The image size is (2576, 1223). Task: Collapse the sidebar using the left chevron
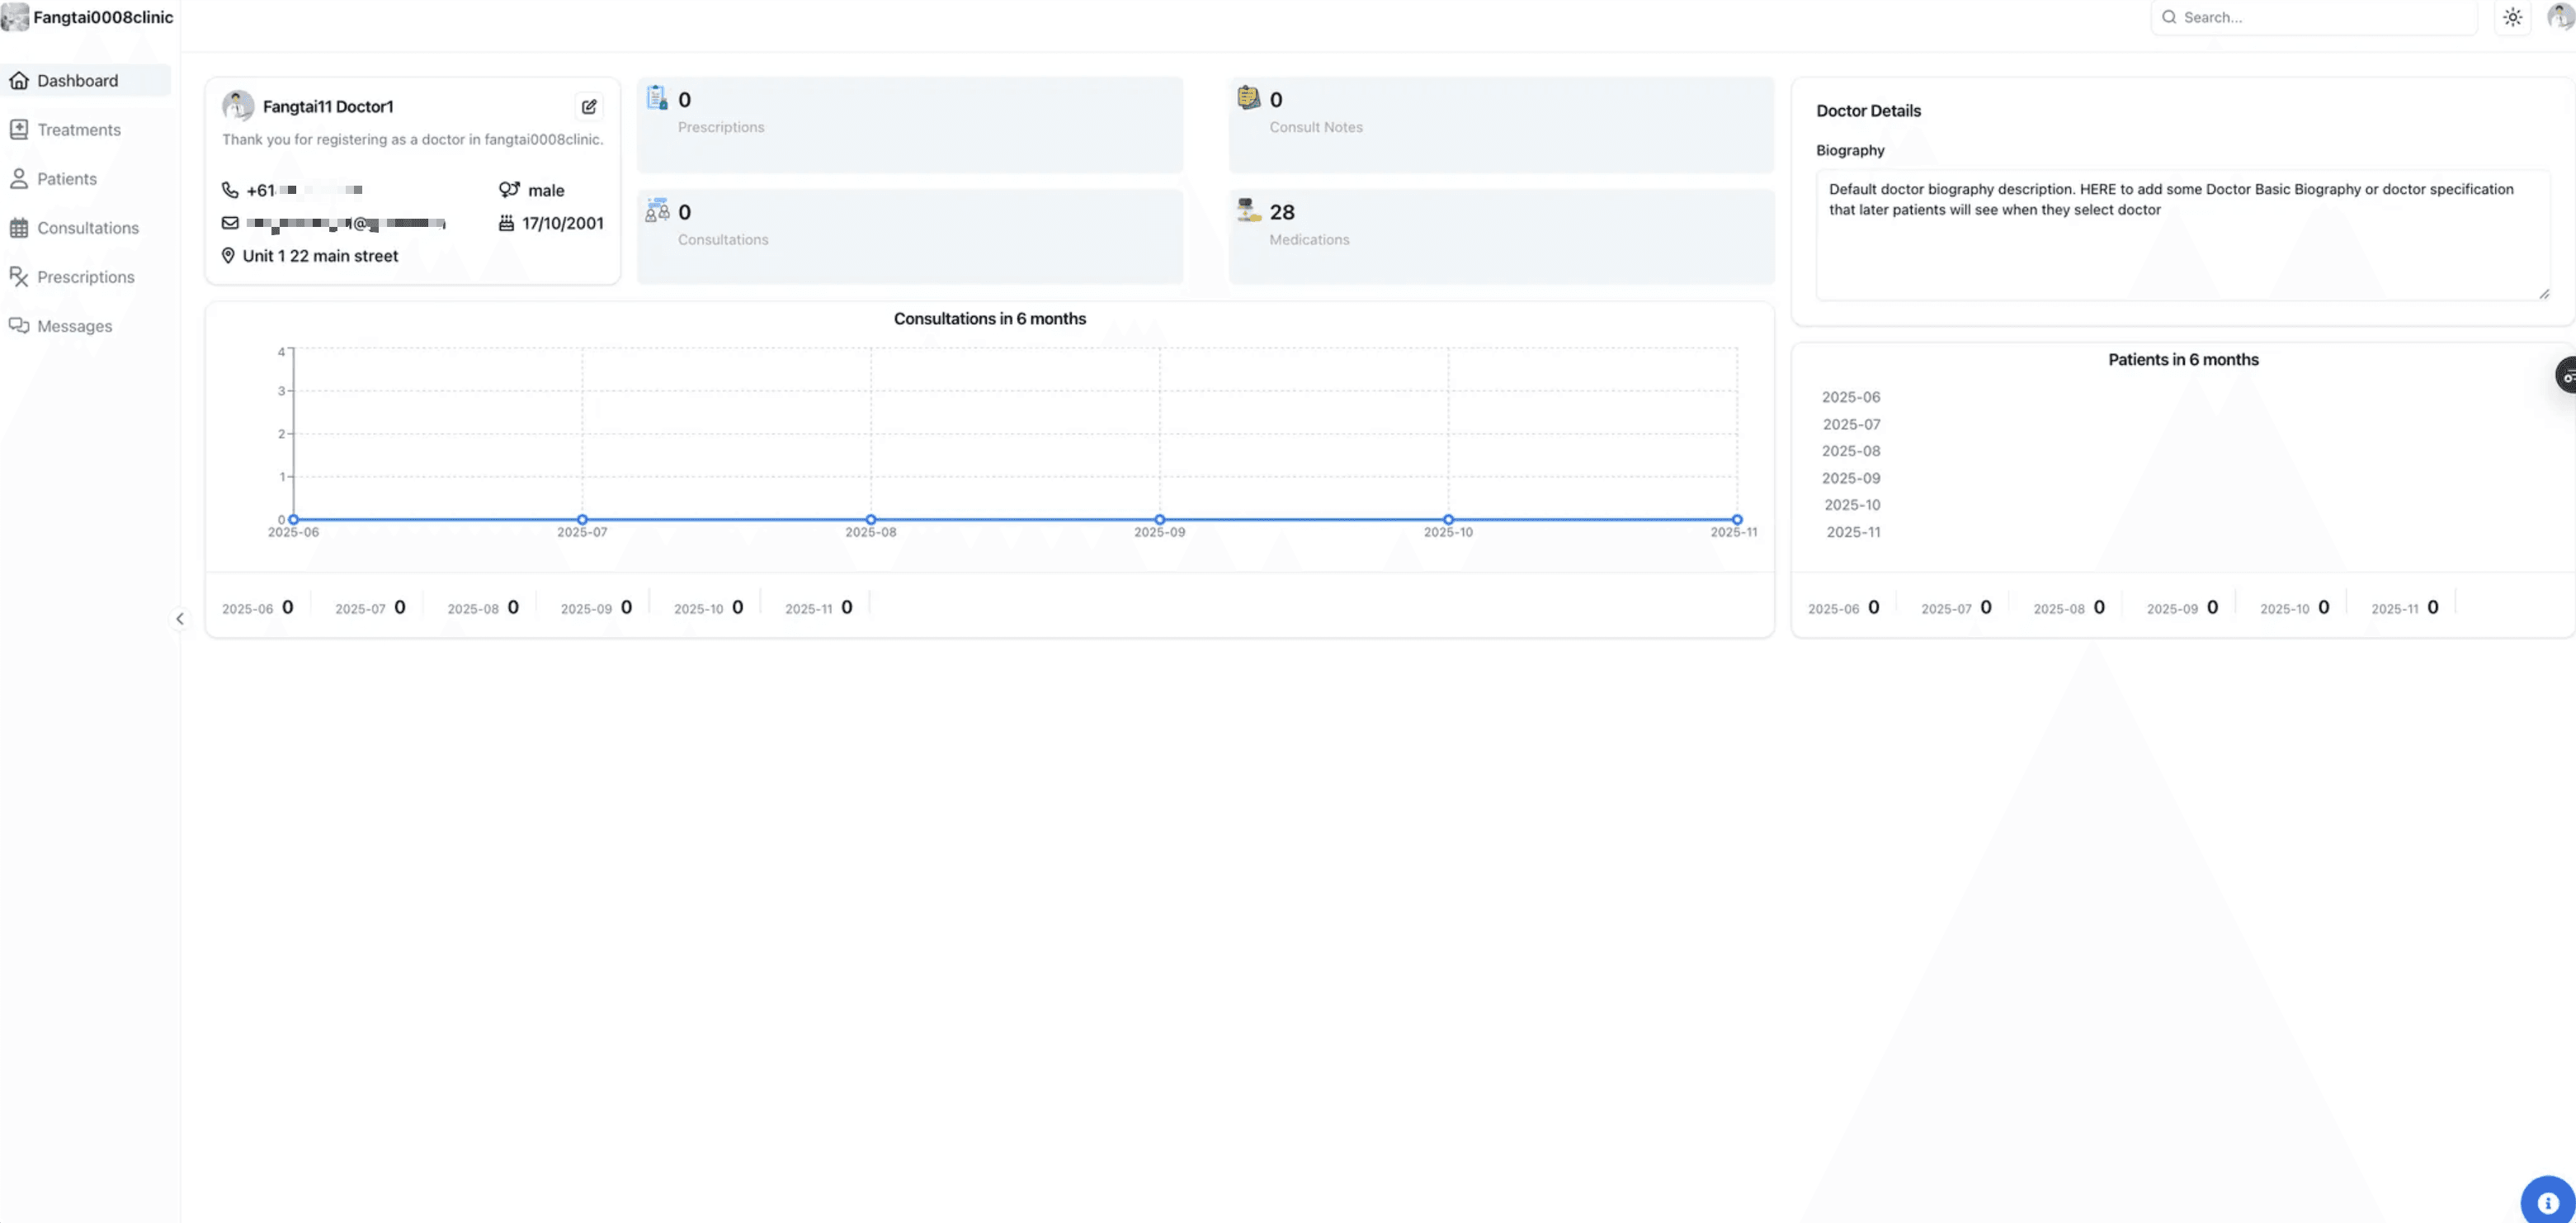(x=181, y=618)
